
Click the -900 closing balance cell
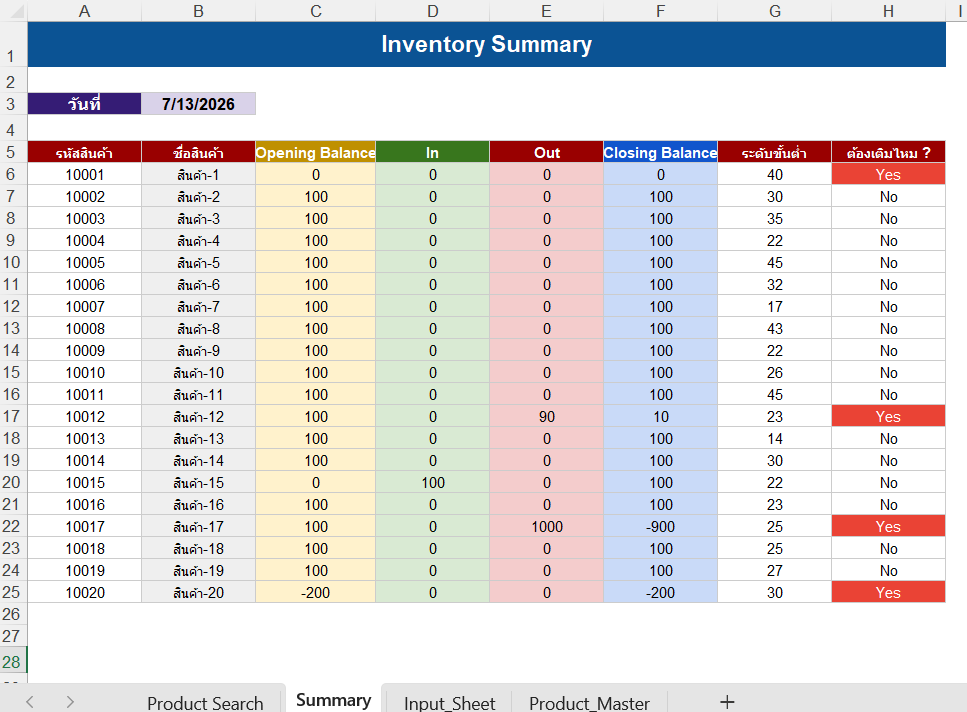pos(660,526)
